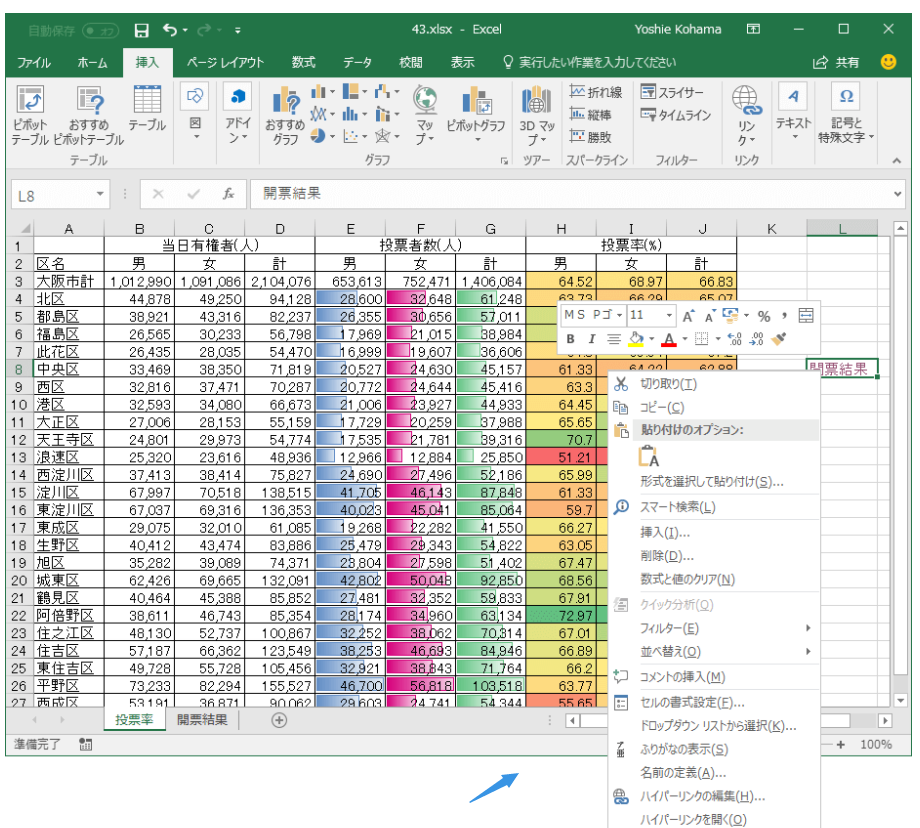Click the 3D Map (3Dマップ) button
920x828 pixels.
pos(536,115)
